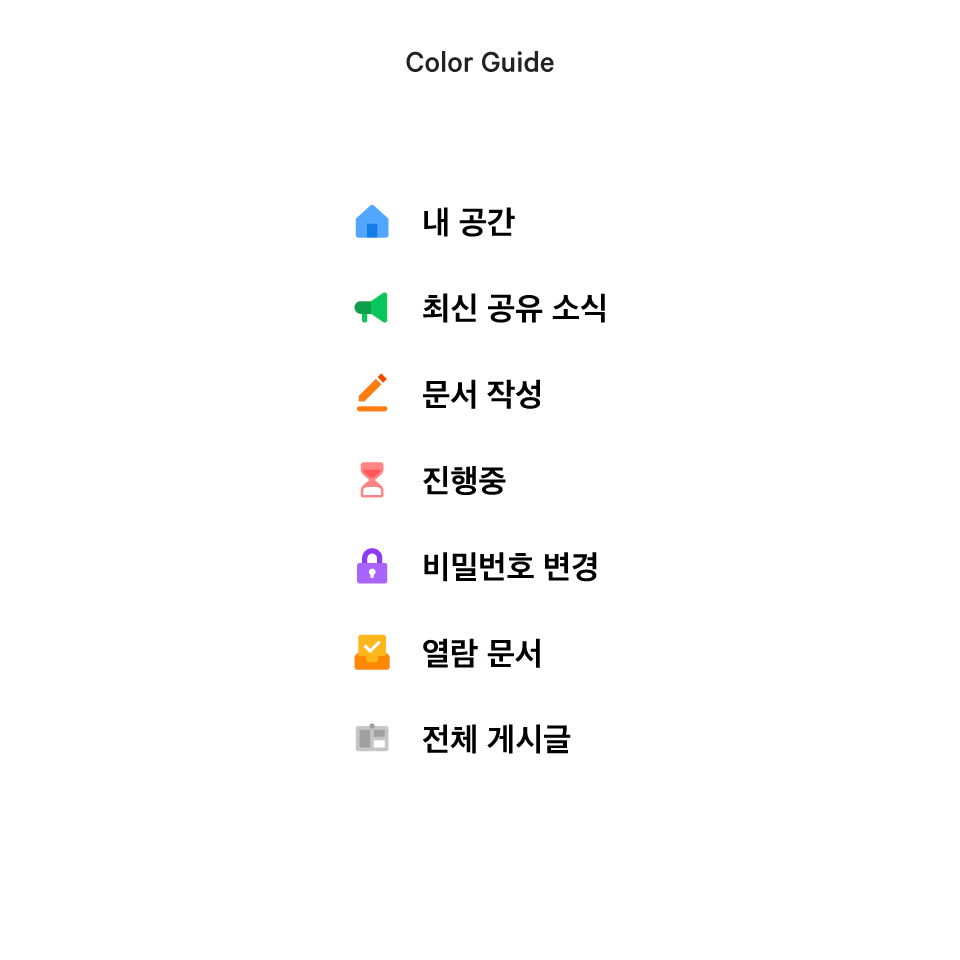Open viewed documents via inbox icon
The height and width of the screenshot is (960, 960).
[372, 653]
